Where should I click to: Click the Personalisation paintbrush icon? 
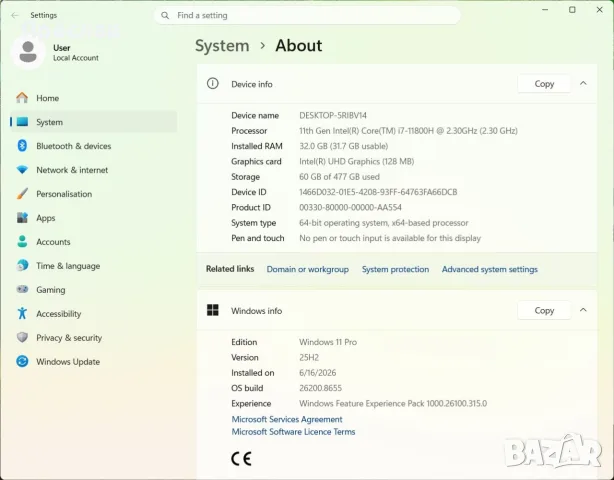[x=22, y=194]
